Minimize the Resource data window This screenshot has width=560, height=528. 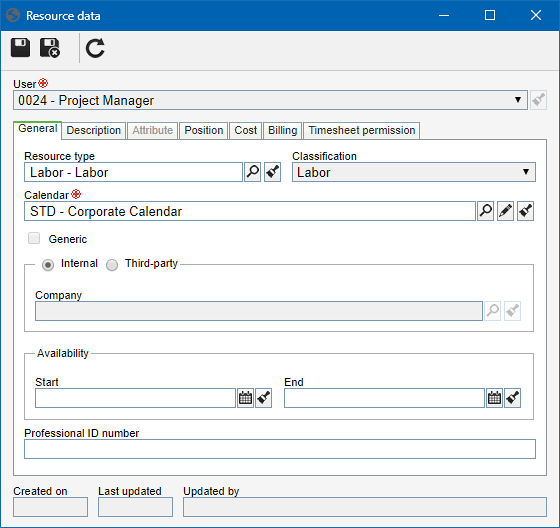[444, 15]
